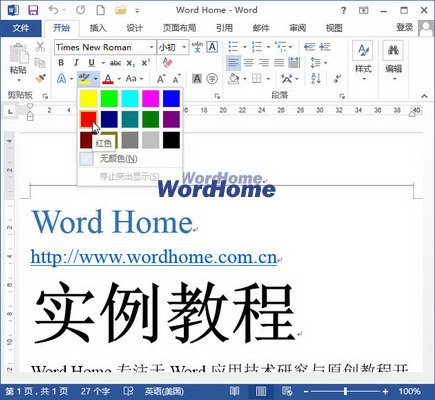Screen dimensions: 435x400
Task: Collapse the ribbon chevron
Action: tap(424, 96)
